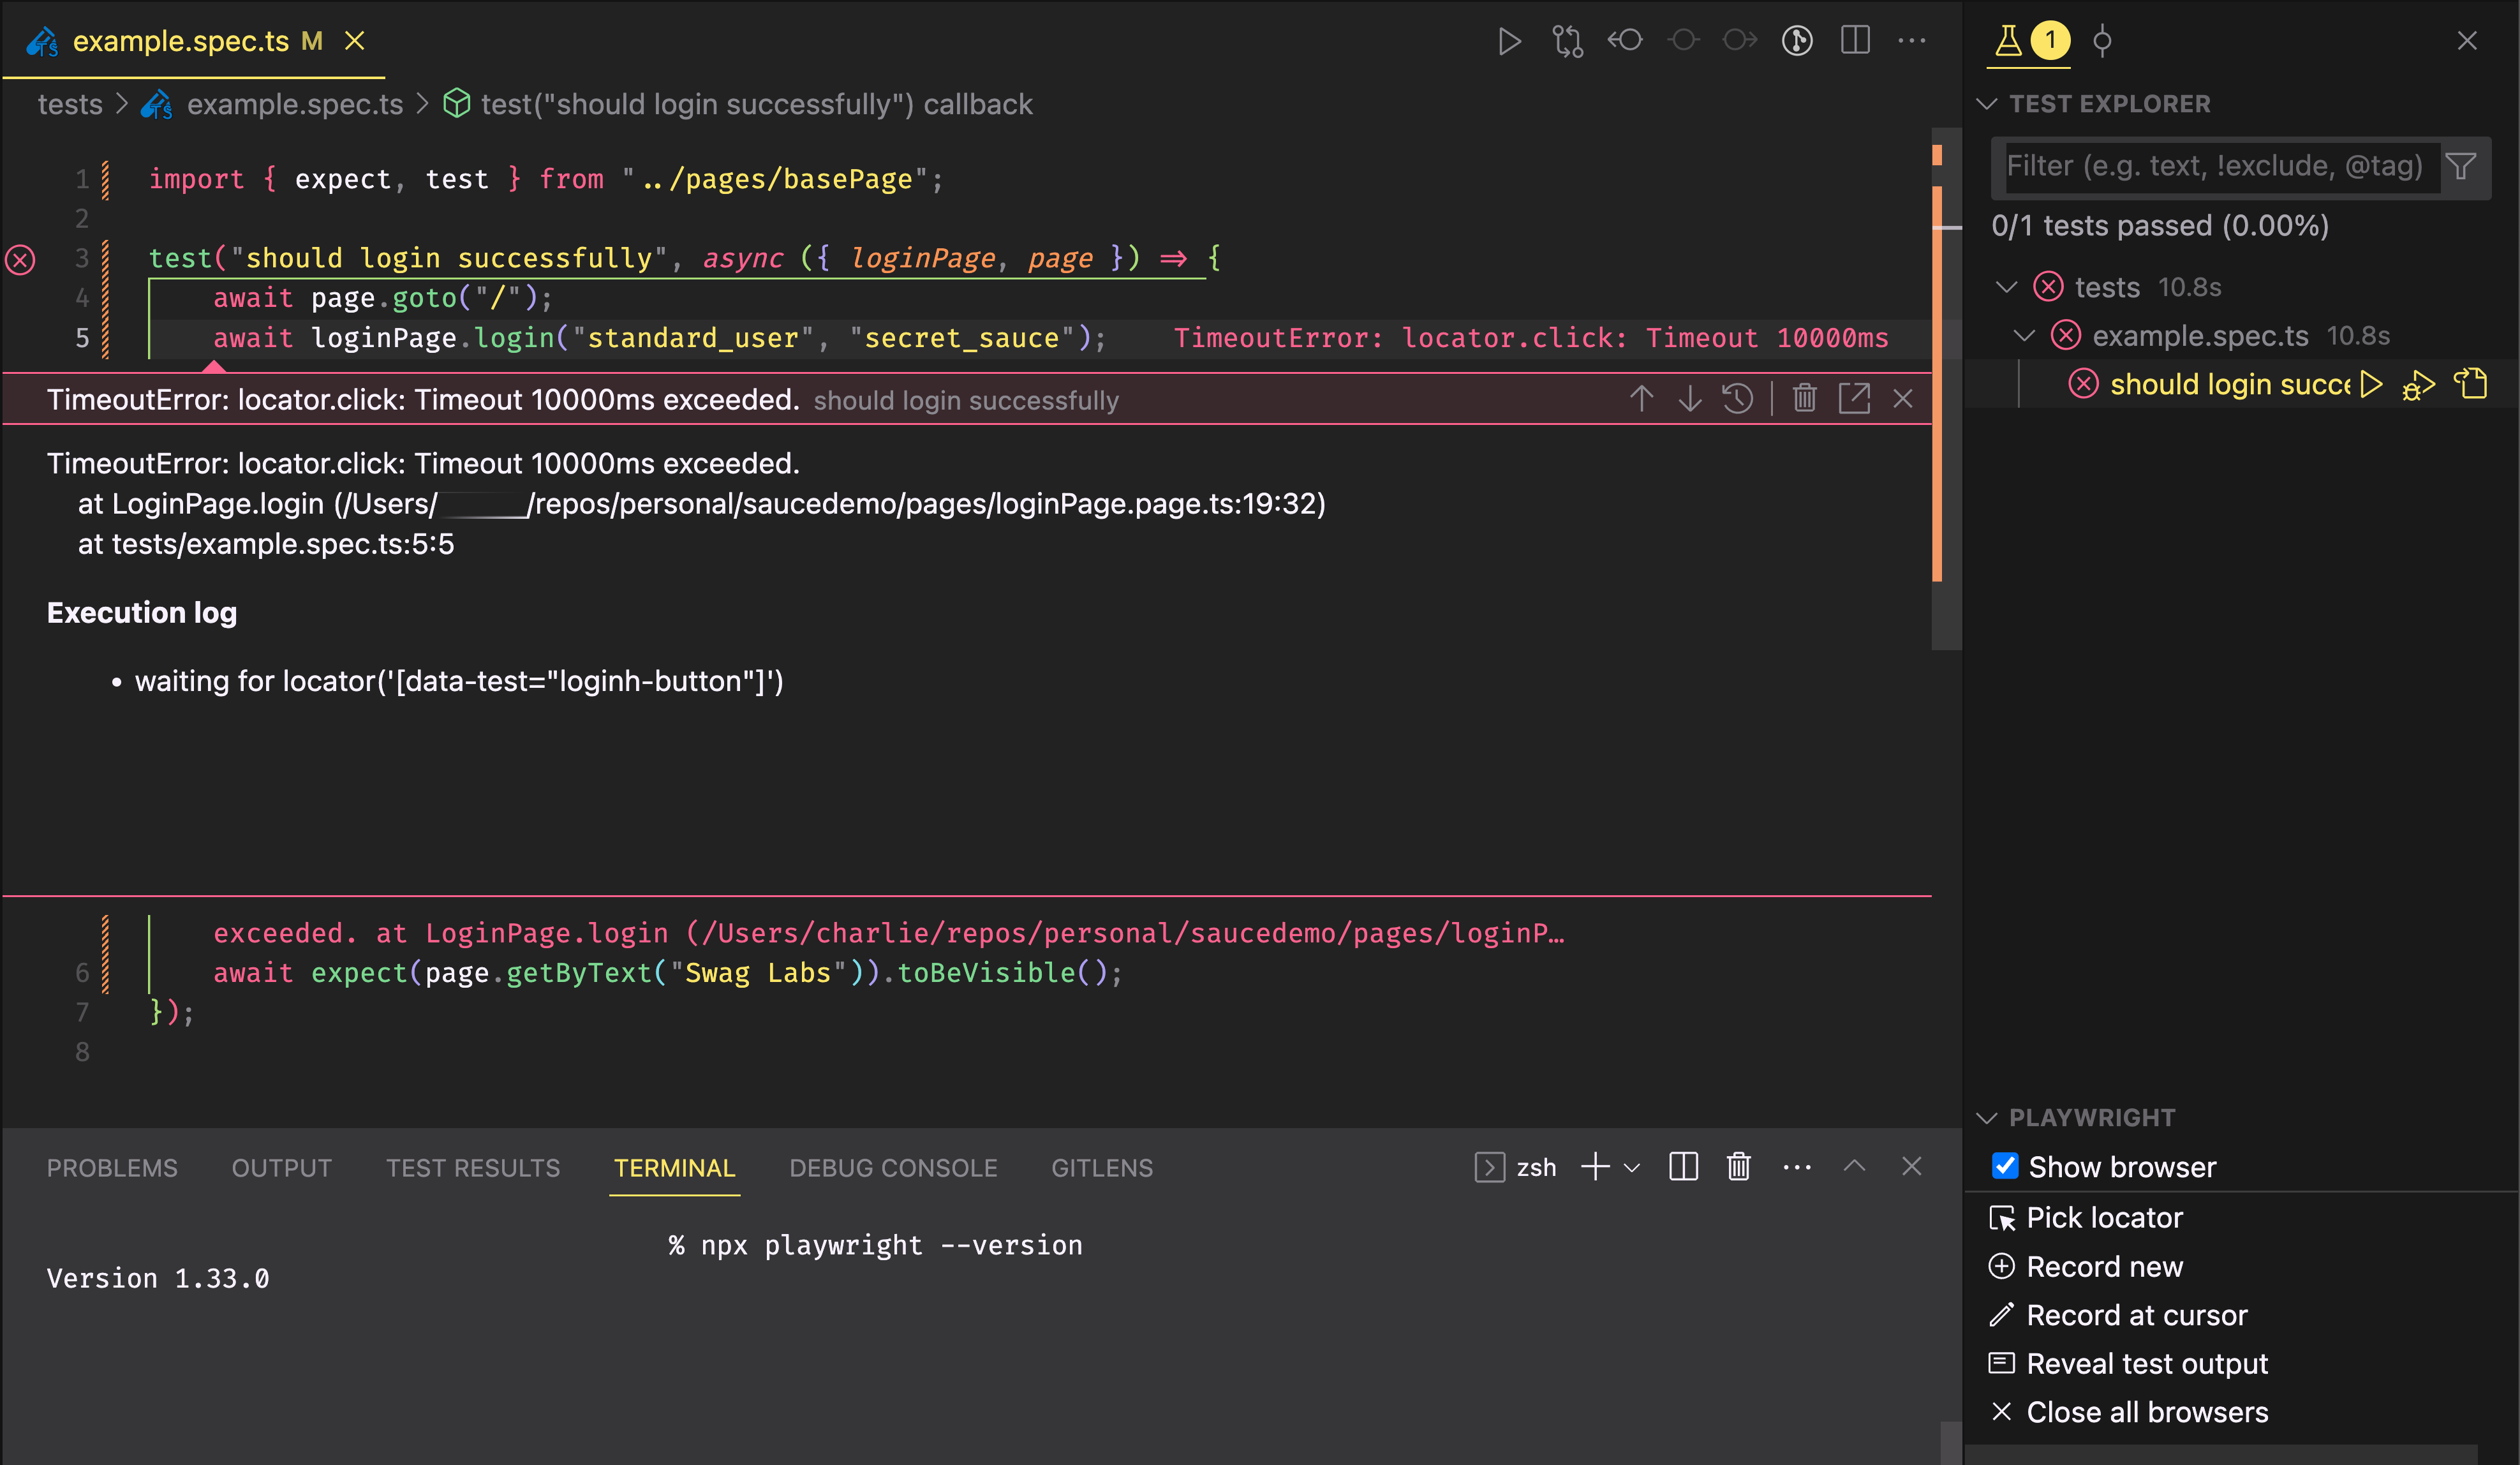Viewport: 2520px width, 1465px height.
Task: Clear the TimeoutError peek with the trash icon
Action: [x=1804, y=398]
